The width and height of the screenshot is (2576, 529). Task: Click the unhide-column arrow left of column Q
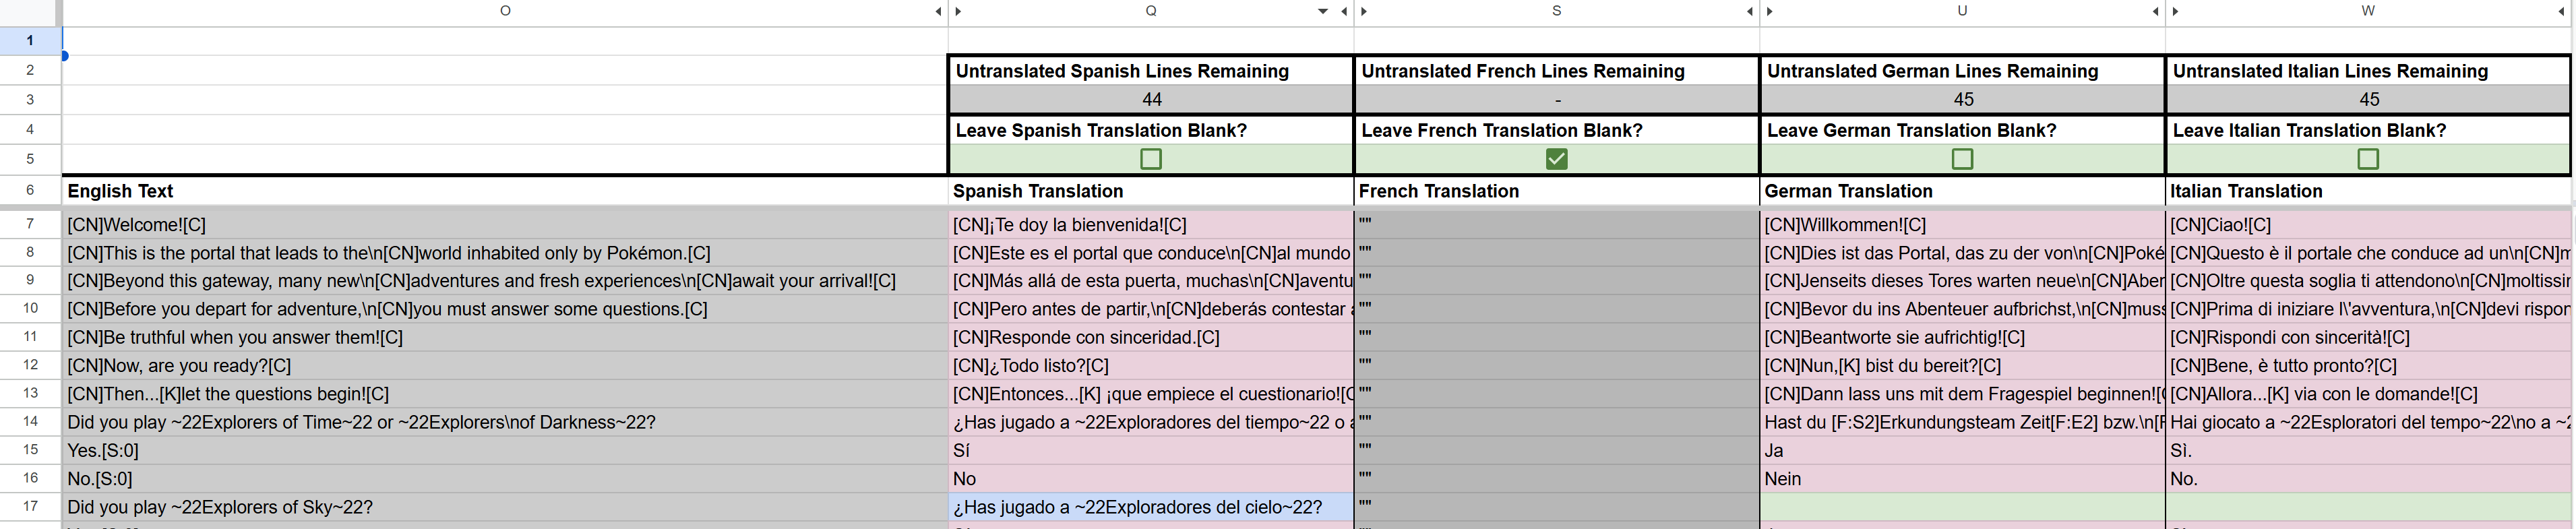pos(958,12)
